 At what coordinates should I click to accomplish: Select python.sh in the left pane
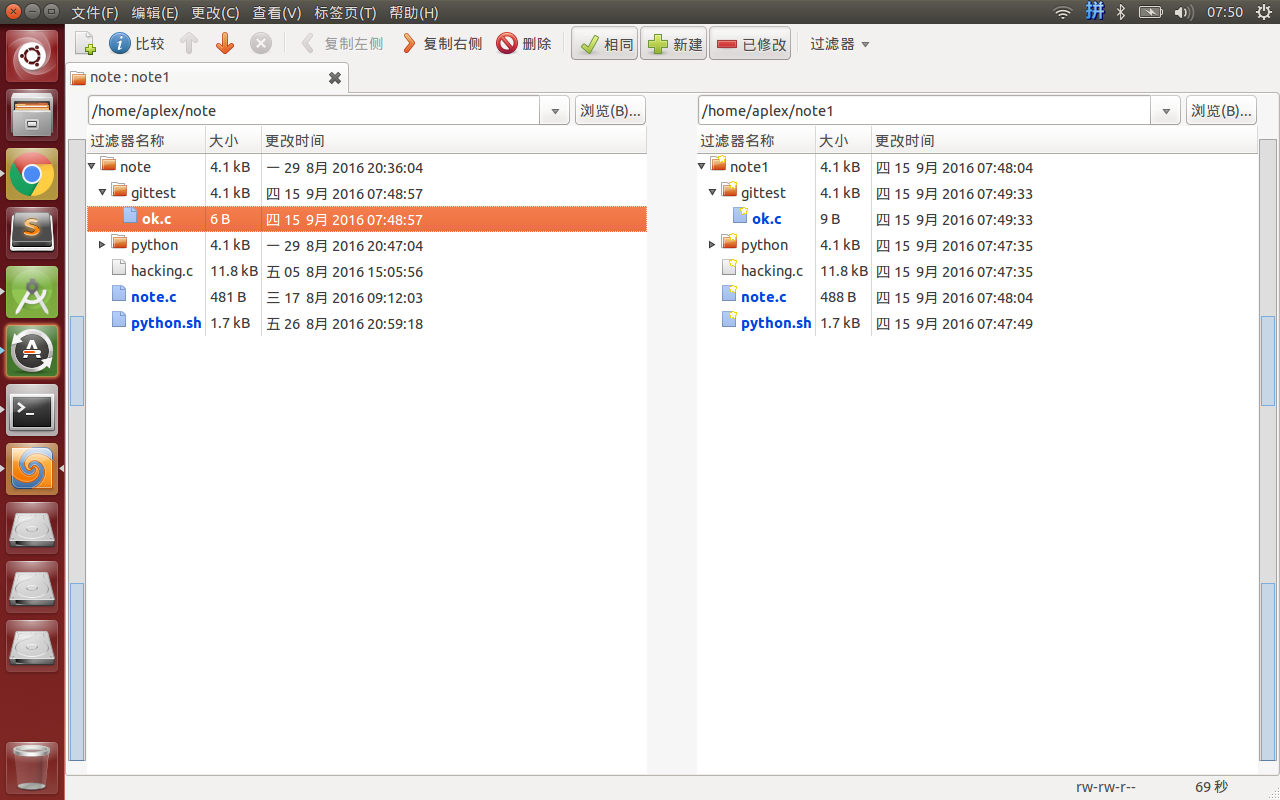tap(166, 323)
